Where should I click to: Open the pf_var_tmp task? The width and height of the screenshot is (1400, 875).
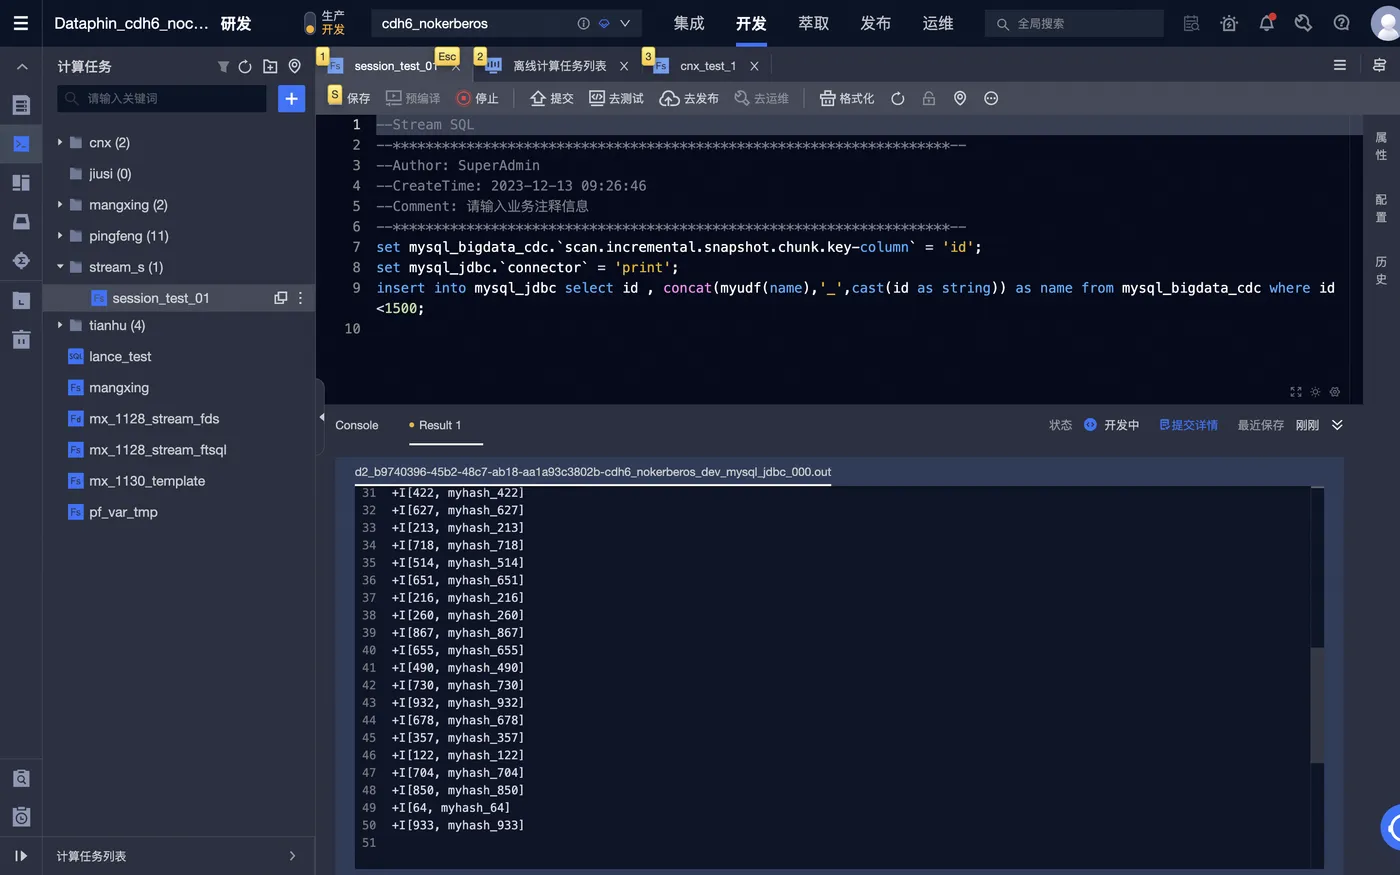(123, 511)
